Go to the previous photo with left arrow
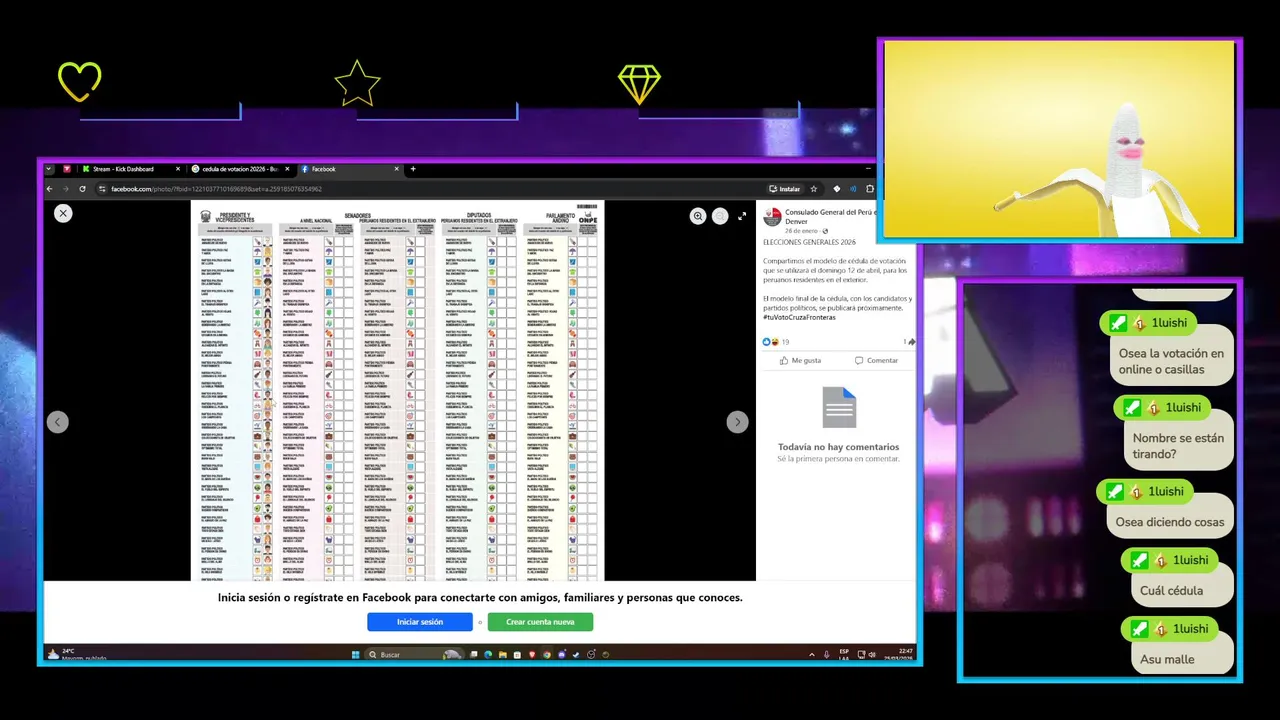Screen dimensions: 1280x720 click(58, 422)
